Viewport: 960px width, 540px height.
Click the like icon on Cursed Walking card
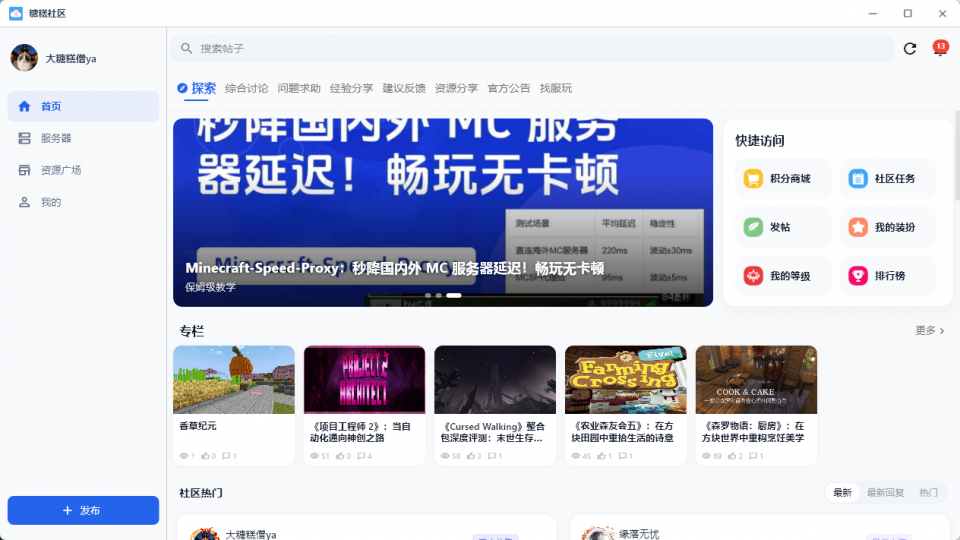(471, 456)
